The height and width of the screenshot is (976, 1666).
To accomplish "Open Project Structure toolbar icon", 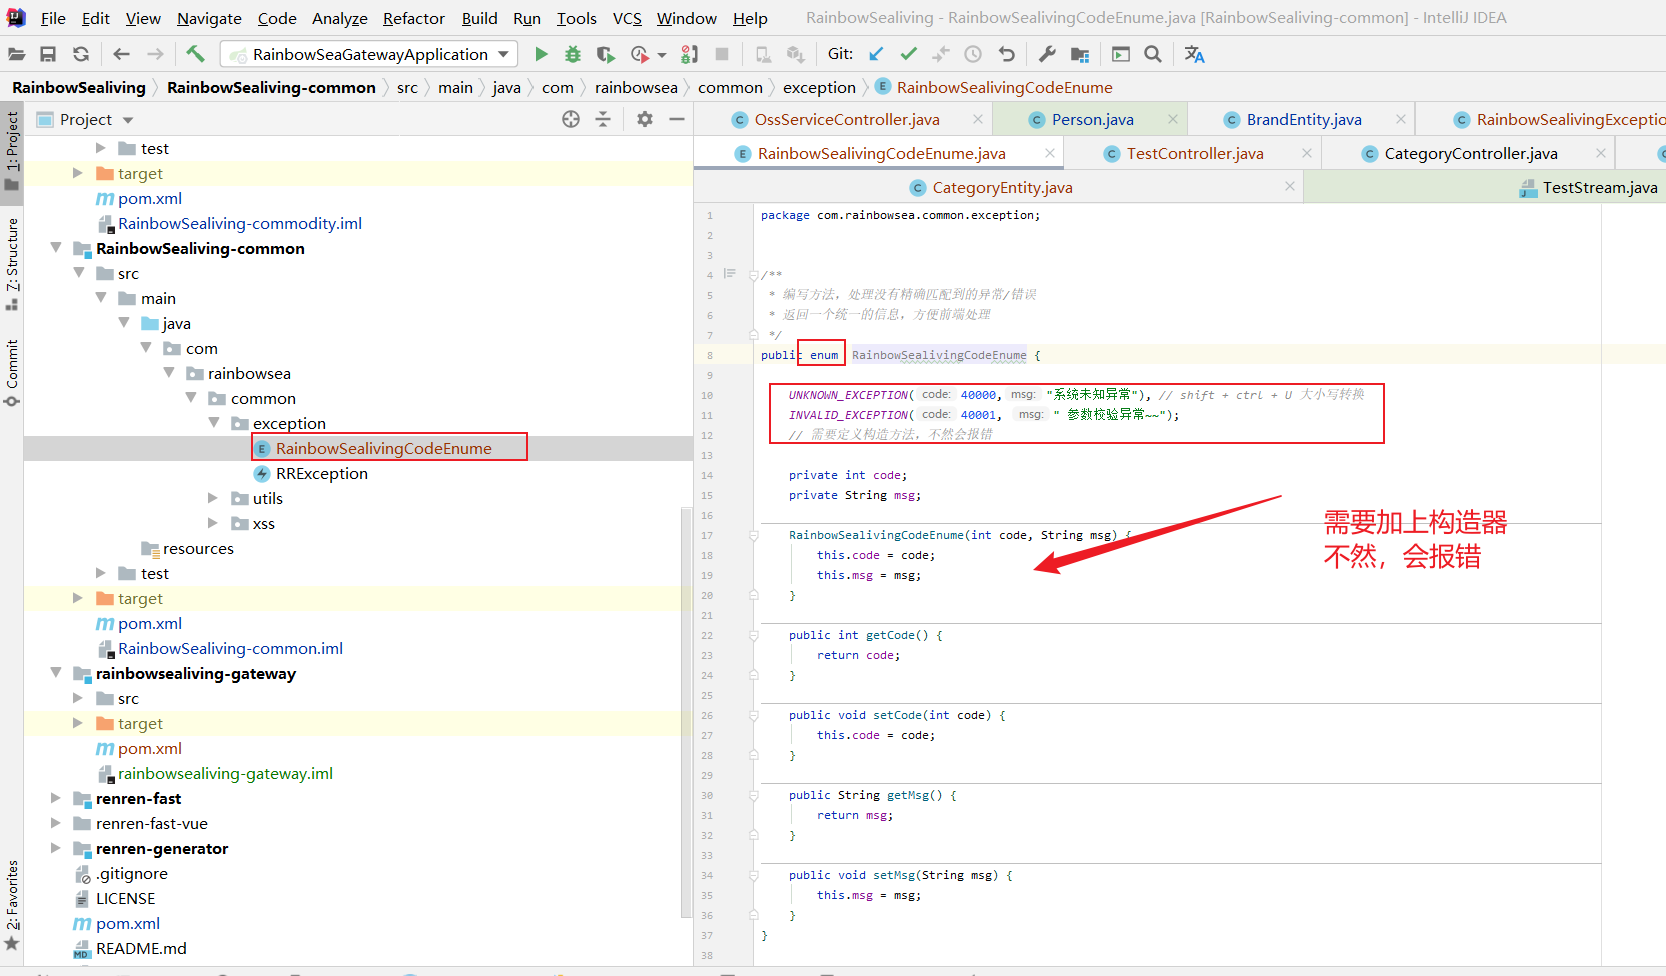I will pyautogui.click(x=1080, y=54).
